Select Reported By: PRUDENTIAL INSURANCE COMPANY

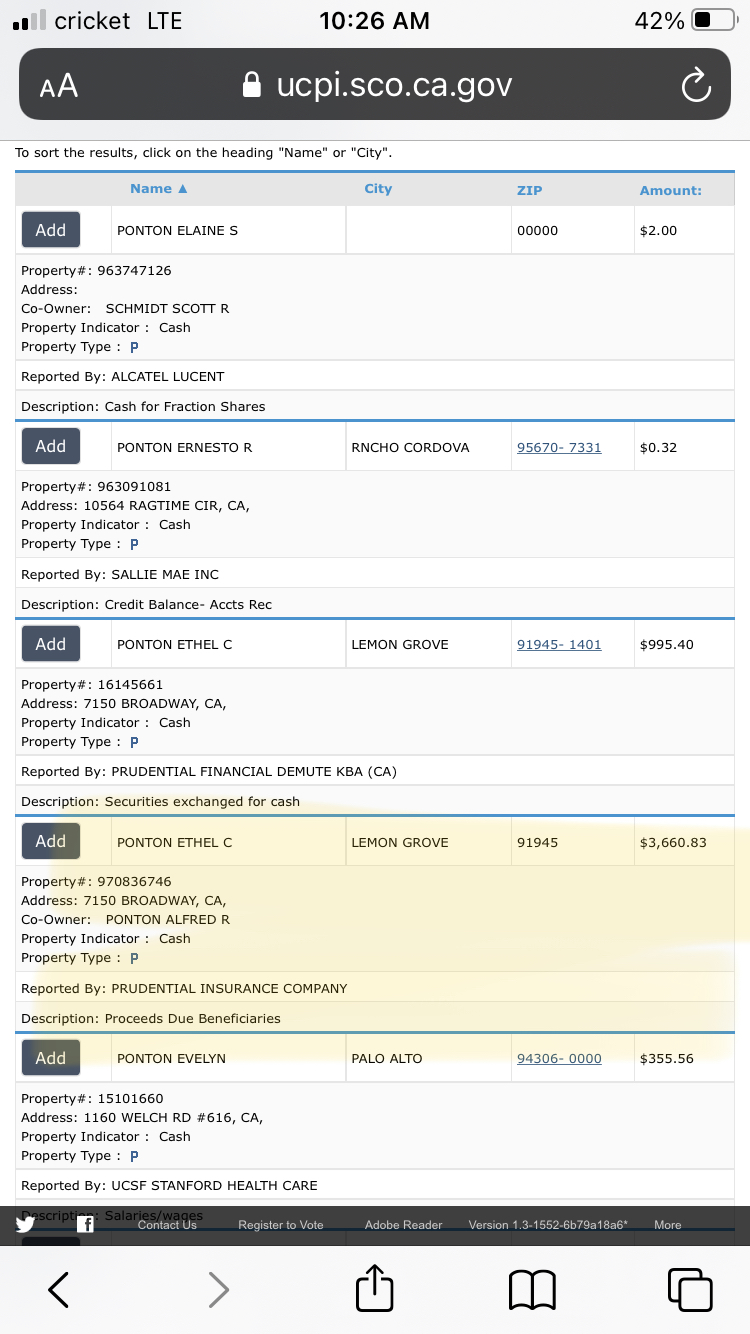pyautogui.click(x=184, y=989)
